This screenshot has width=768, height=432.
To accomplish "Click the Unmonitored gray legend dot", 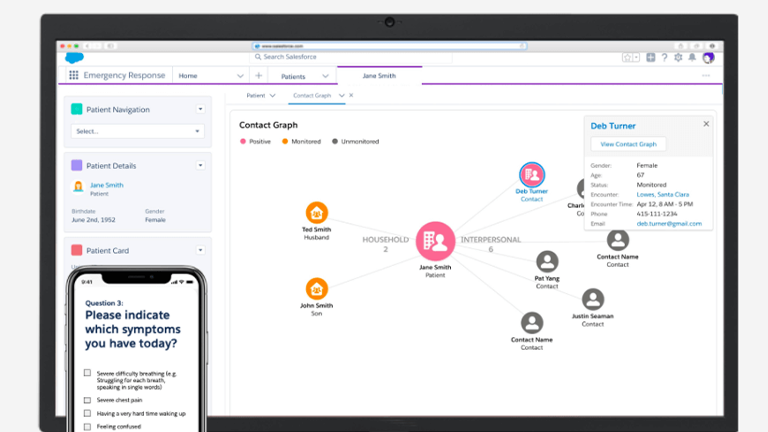I will tap(335, 141).
